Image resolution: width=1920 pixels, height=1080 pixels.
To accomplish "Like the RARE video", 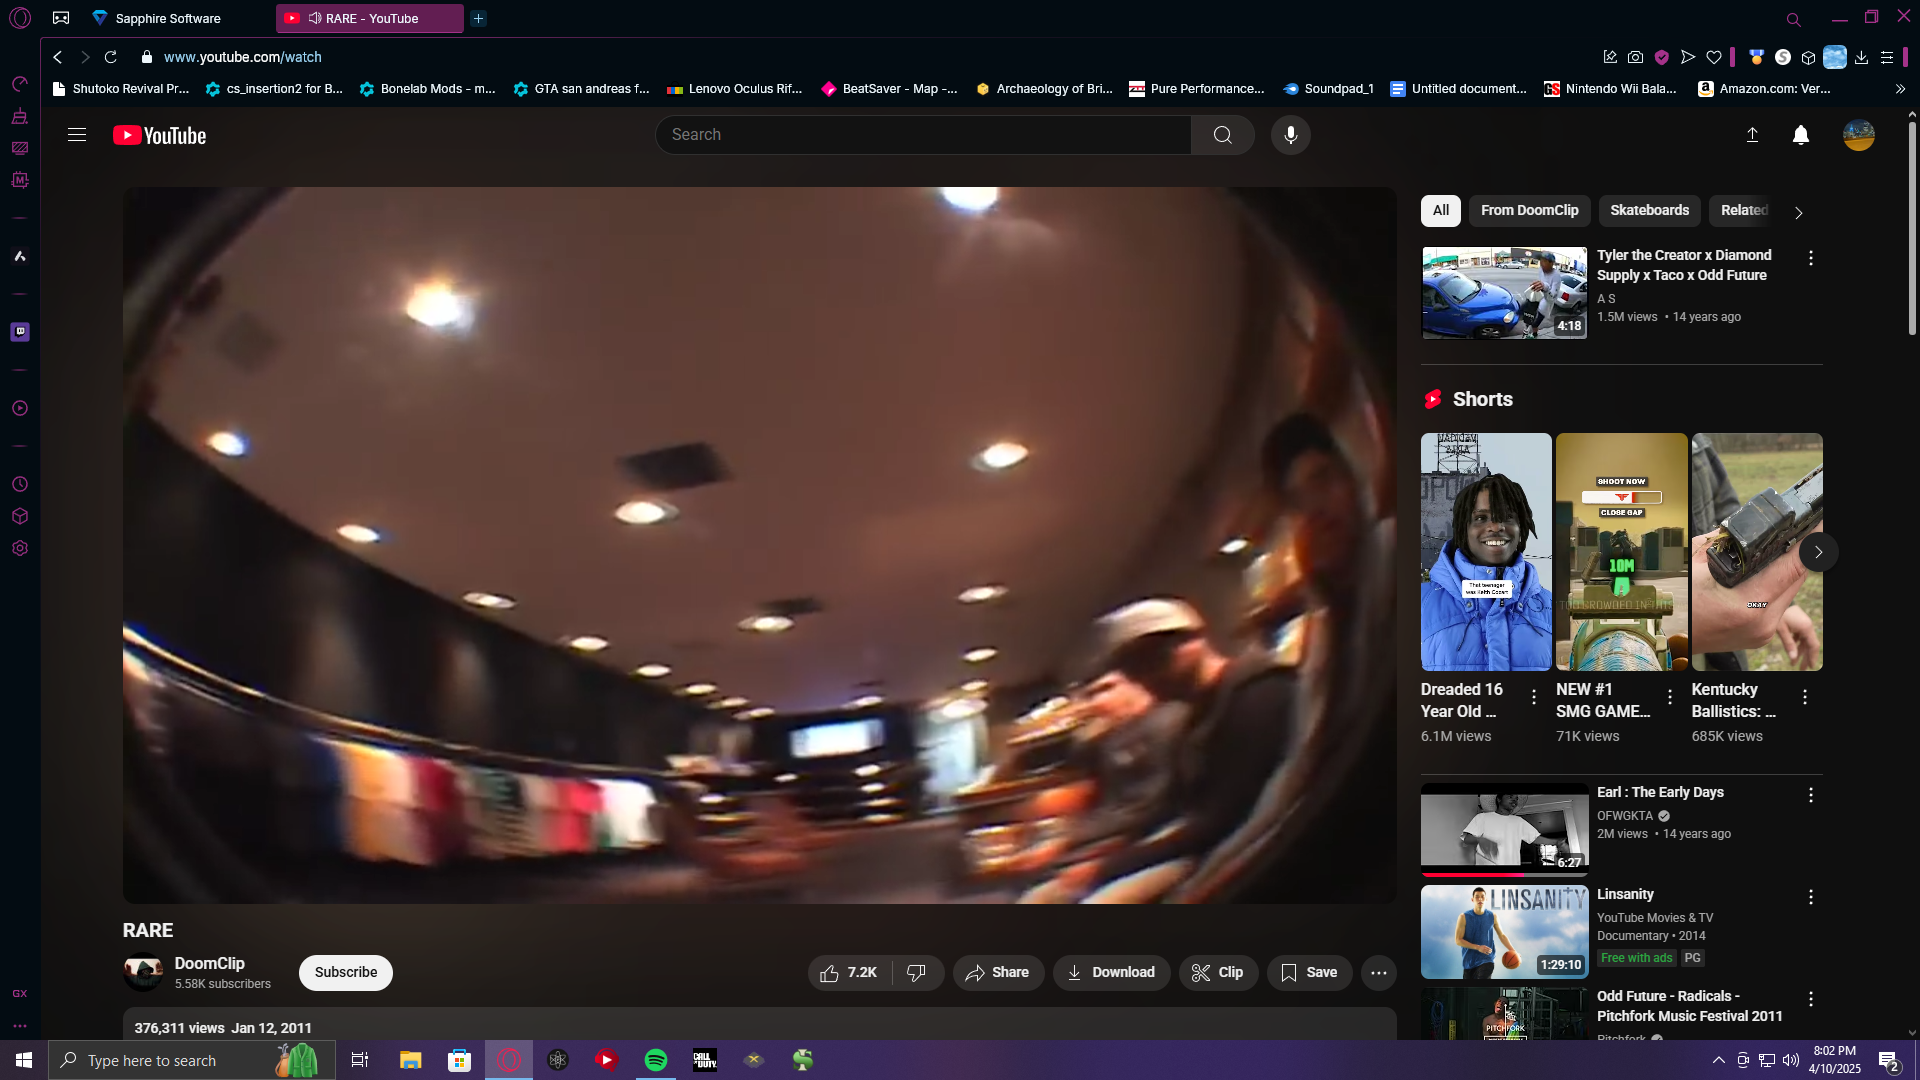I will [849, 972].
